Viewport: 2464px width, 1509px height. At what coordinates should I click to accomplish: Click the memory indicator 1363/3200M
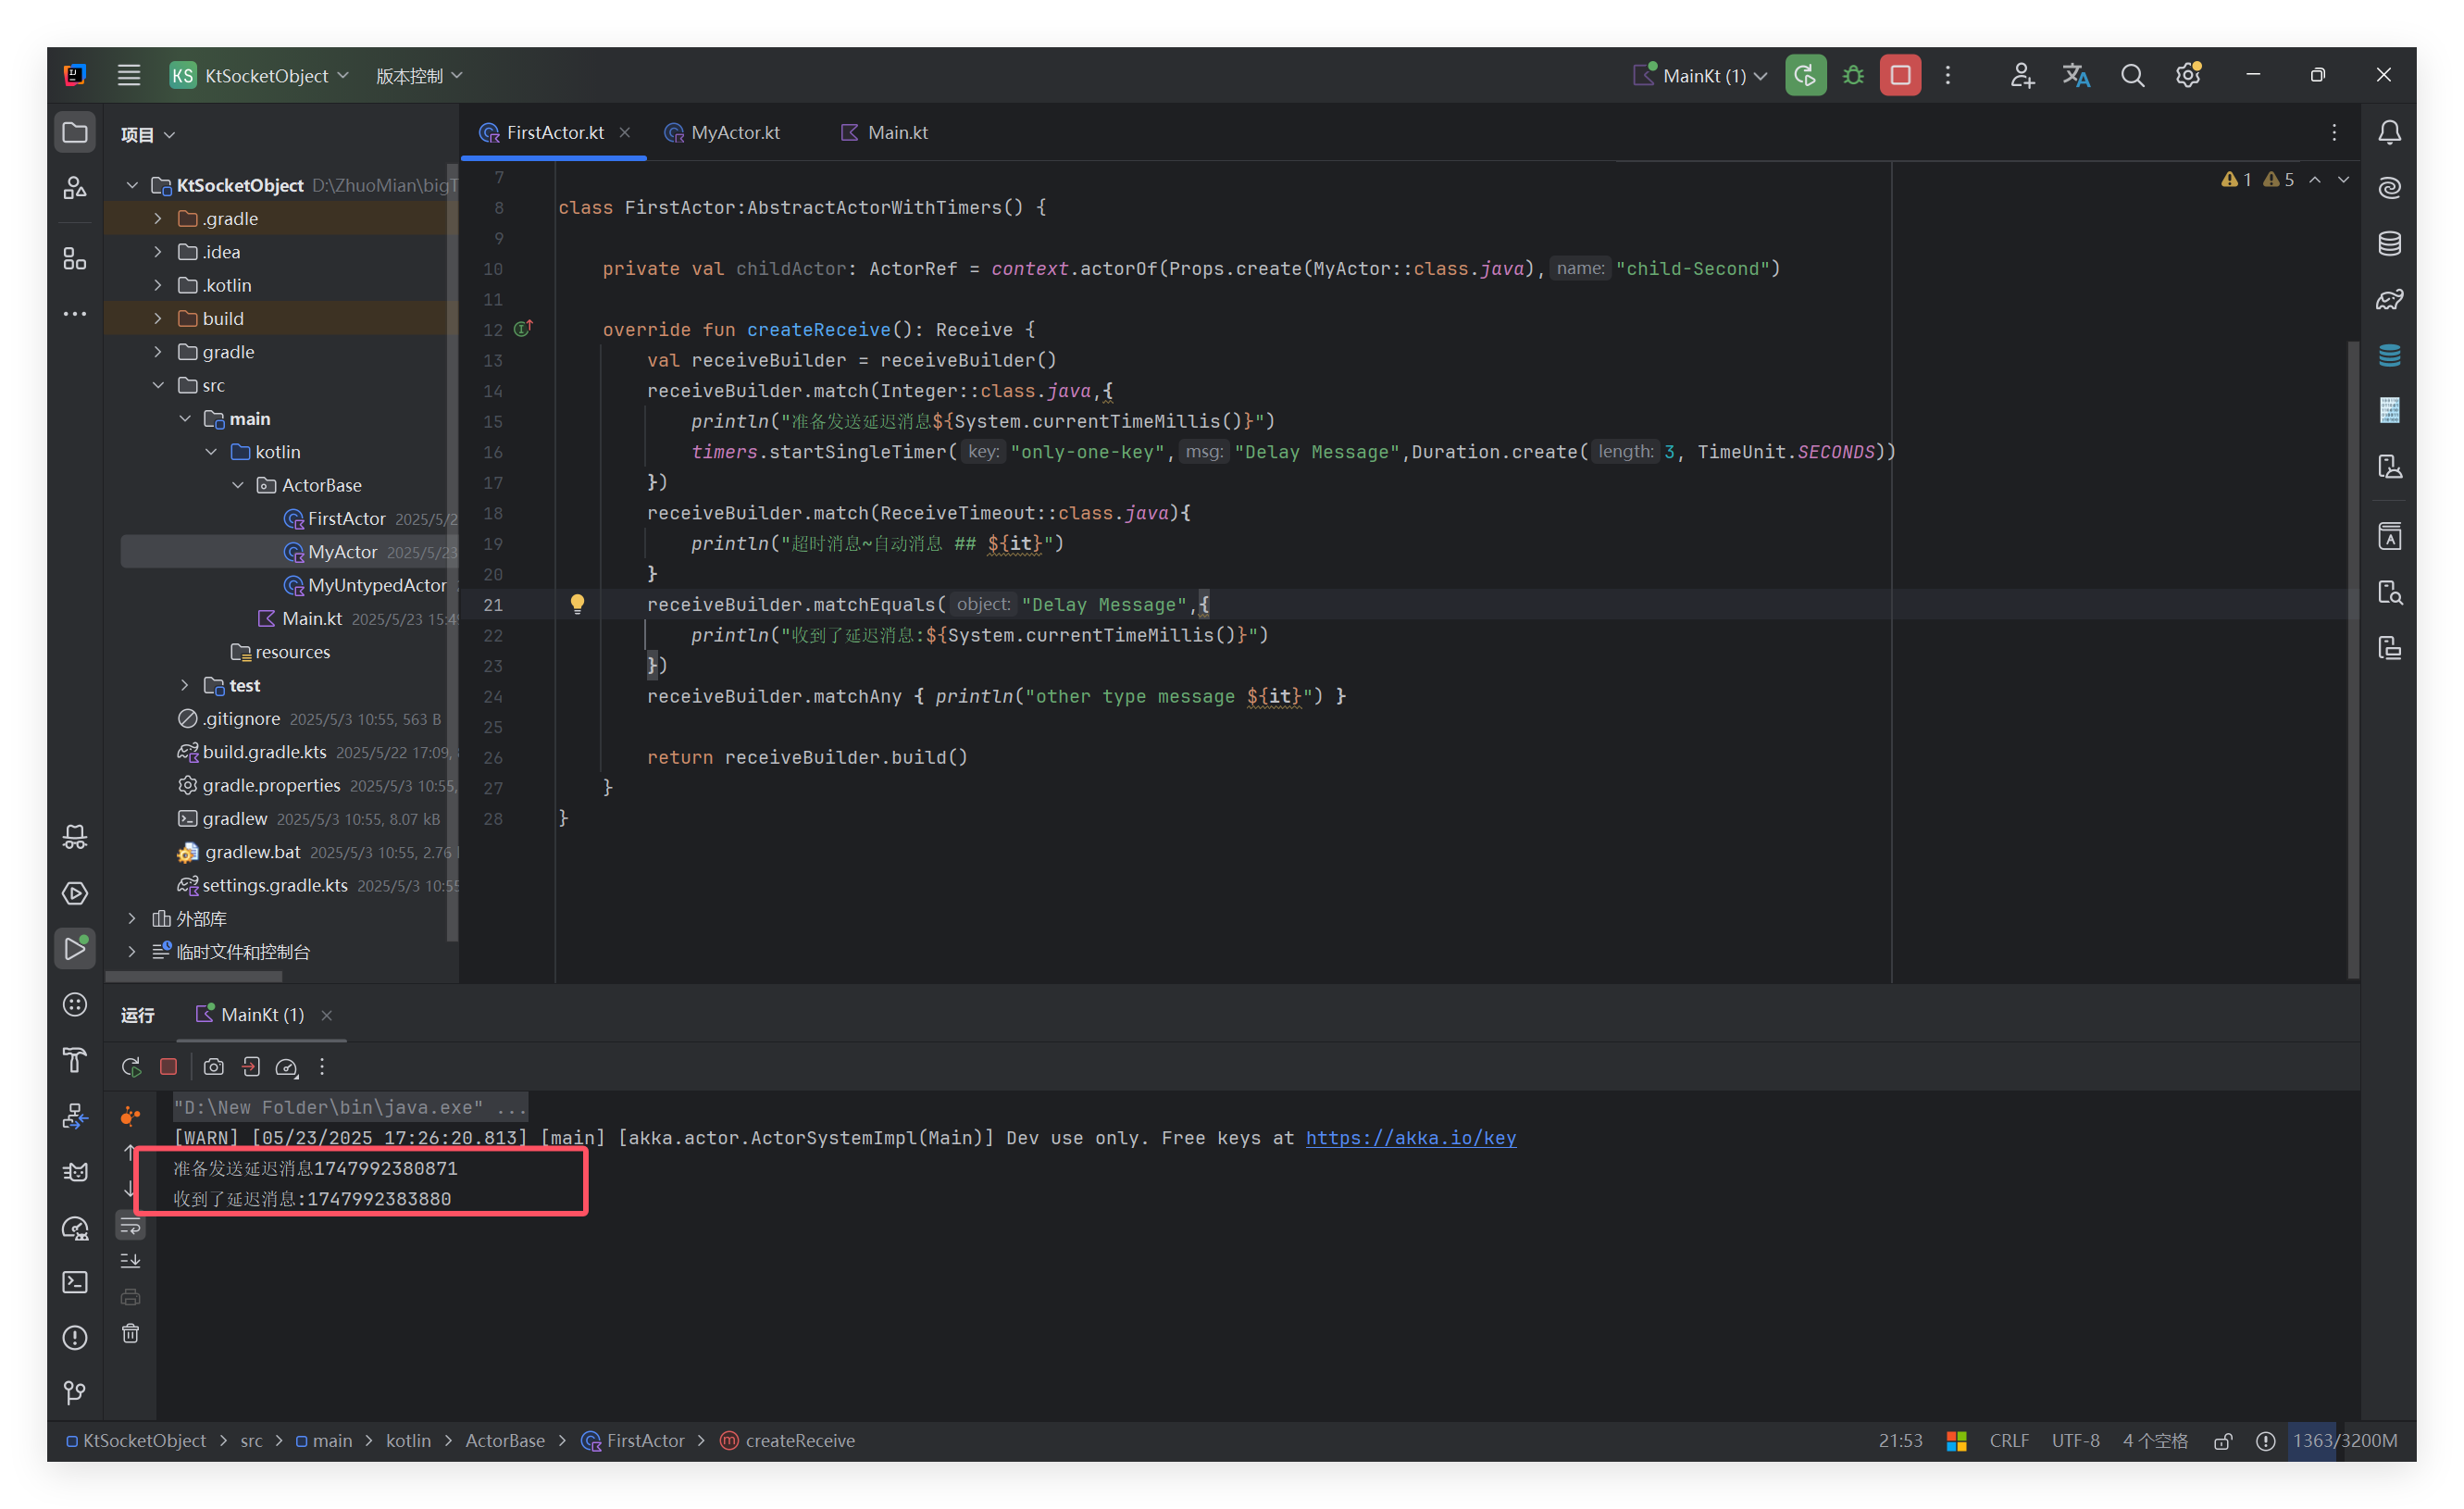(x=2344, y=1441)
